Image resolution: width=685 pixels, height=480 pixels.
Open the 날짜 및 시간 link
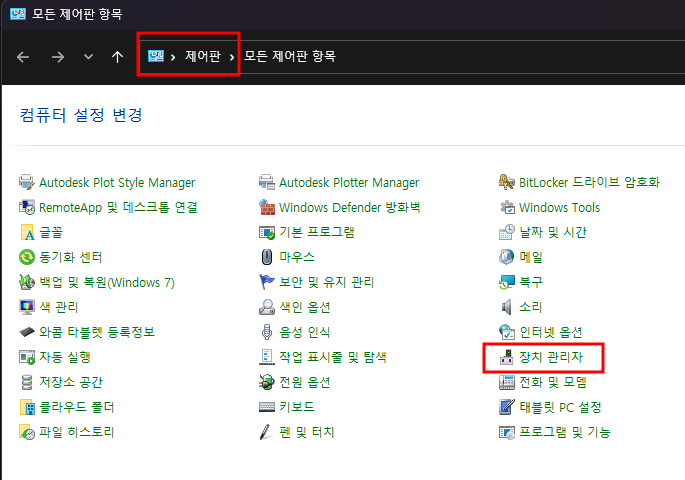[553, 232]
